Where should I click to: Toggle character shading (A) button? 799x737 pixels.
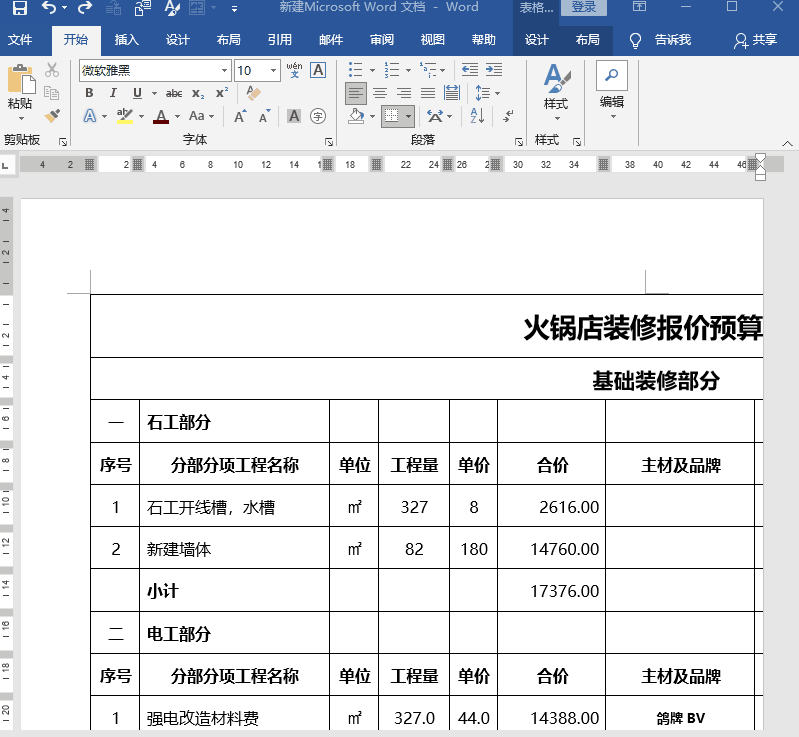[x=294, y=116]
